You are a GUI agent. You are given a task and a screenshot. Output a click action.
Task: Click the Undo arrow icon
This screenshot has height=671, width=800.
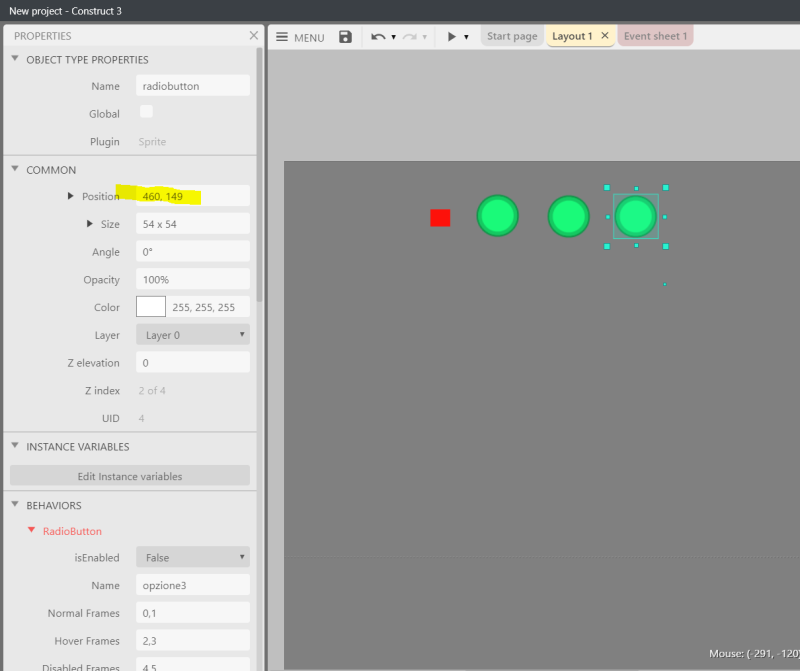[378, 37]
